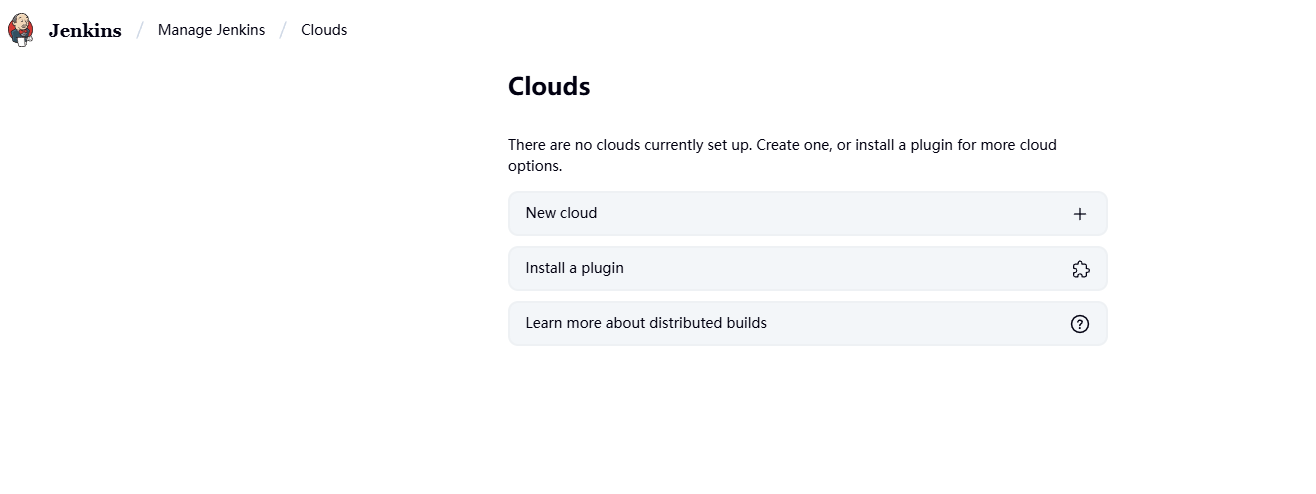Click the word "options." in the description
This screenshot has width=1316, height=494.
(x=535, y=166)
